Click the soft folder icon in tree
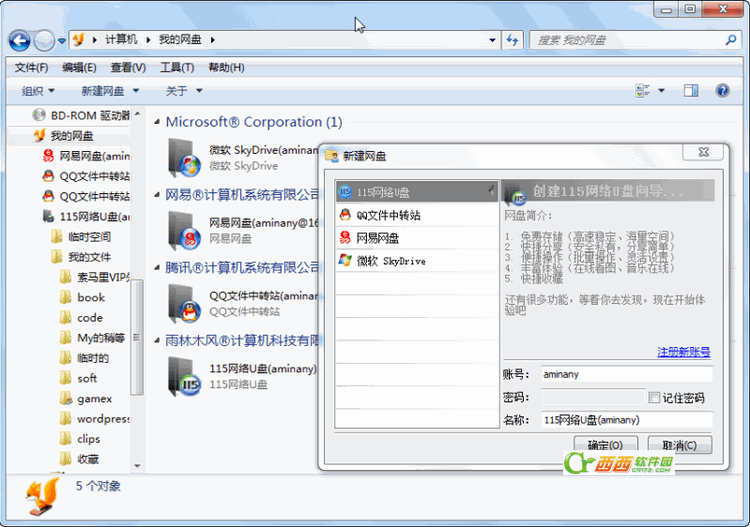Viewport: 750px width, 527px height. pos(66,378)
